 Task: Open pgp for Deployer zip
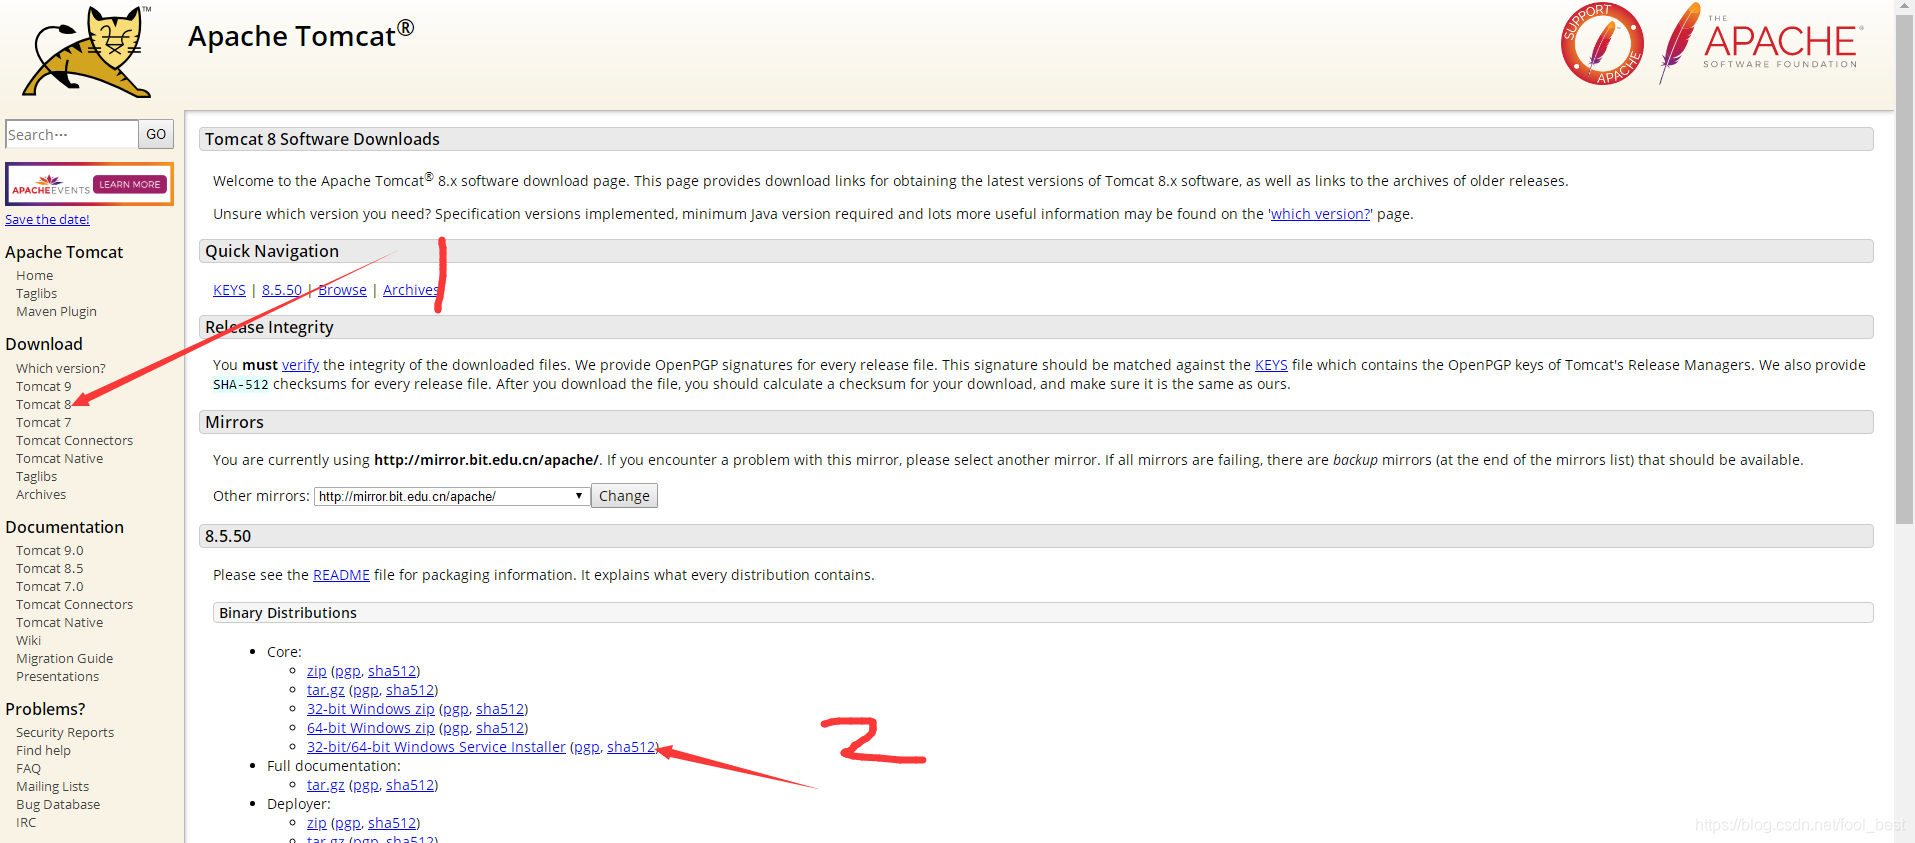click(347, 823)
